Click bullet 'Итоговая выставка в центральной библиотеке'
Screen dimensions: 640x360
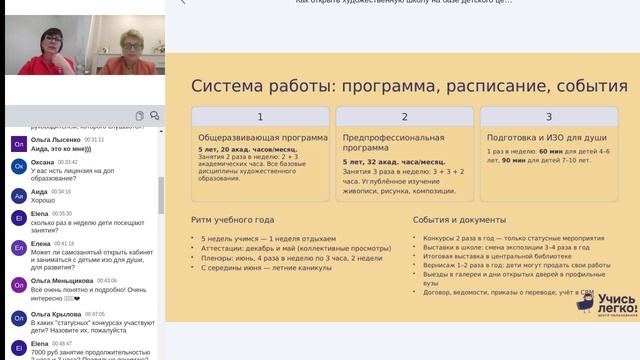tap(497, 256)
